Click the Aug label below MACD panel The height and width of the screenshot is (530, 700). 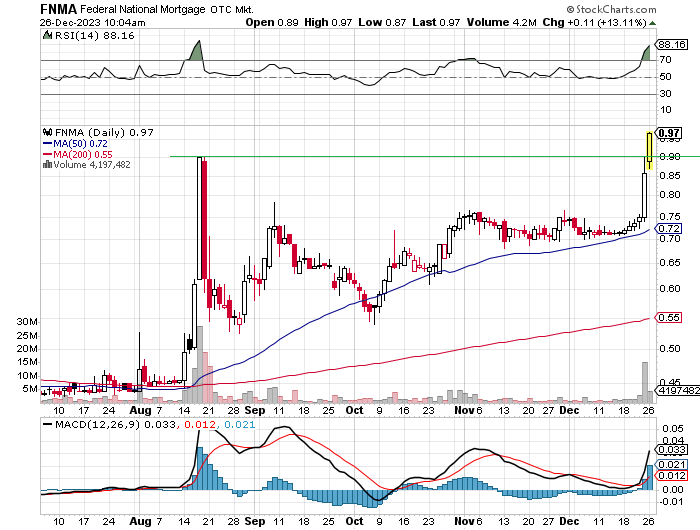[x=140, y=521]
